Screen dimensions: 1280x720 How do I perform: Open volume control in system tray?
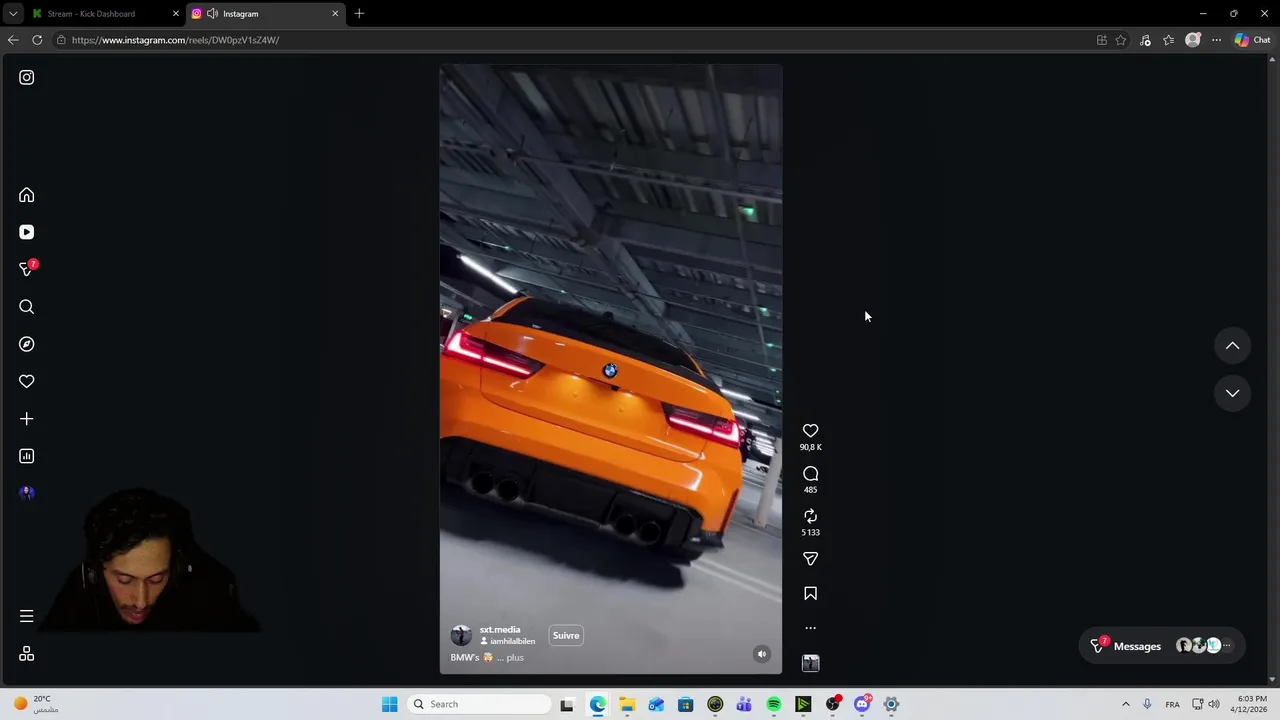pos(1214,704)
